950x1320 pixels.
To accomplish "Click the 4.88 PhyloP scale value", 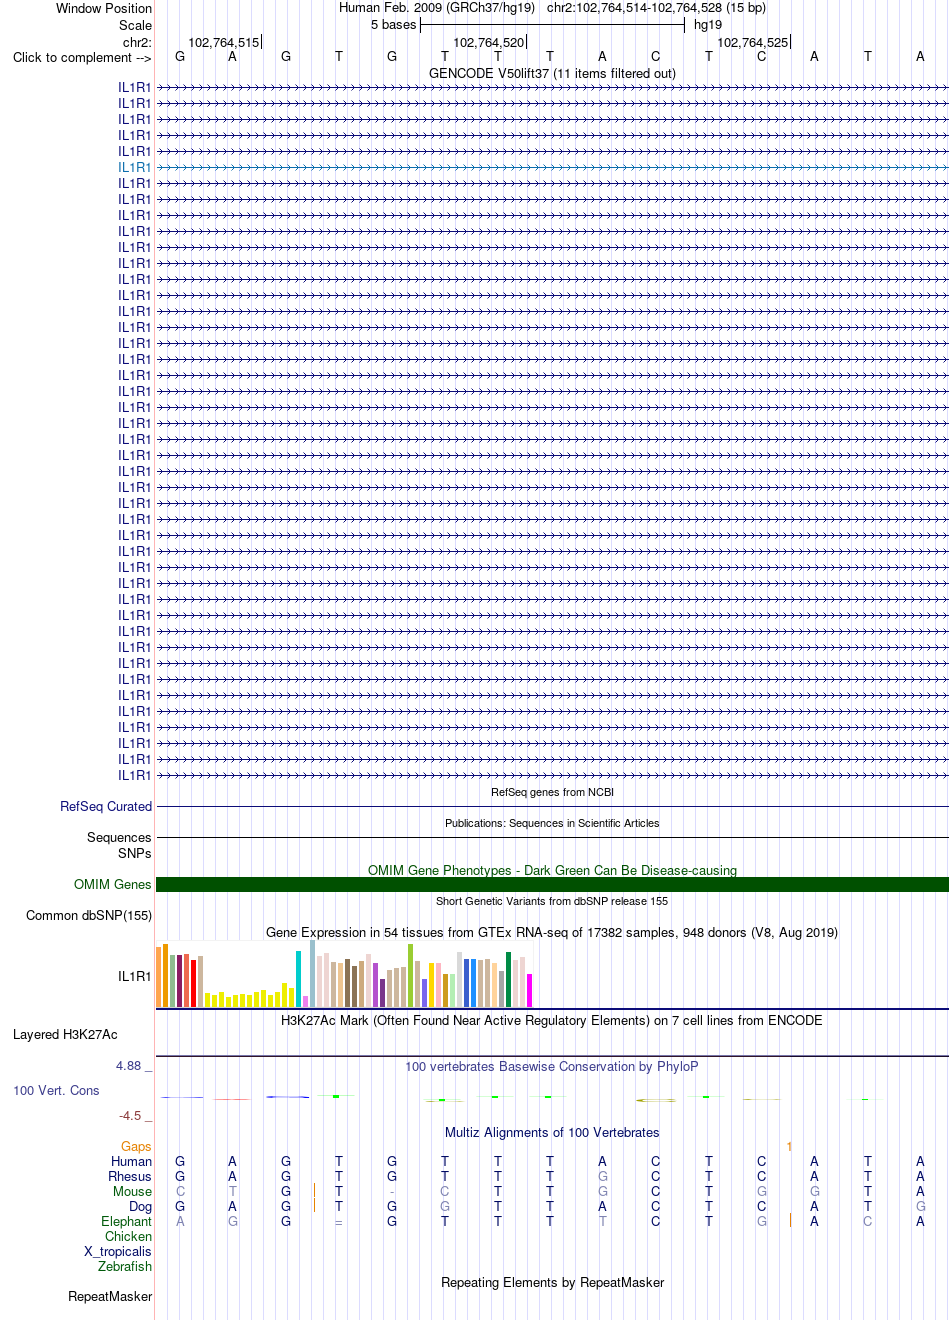I will click(x=128, y=1065).
